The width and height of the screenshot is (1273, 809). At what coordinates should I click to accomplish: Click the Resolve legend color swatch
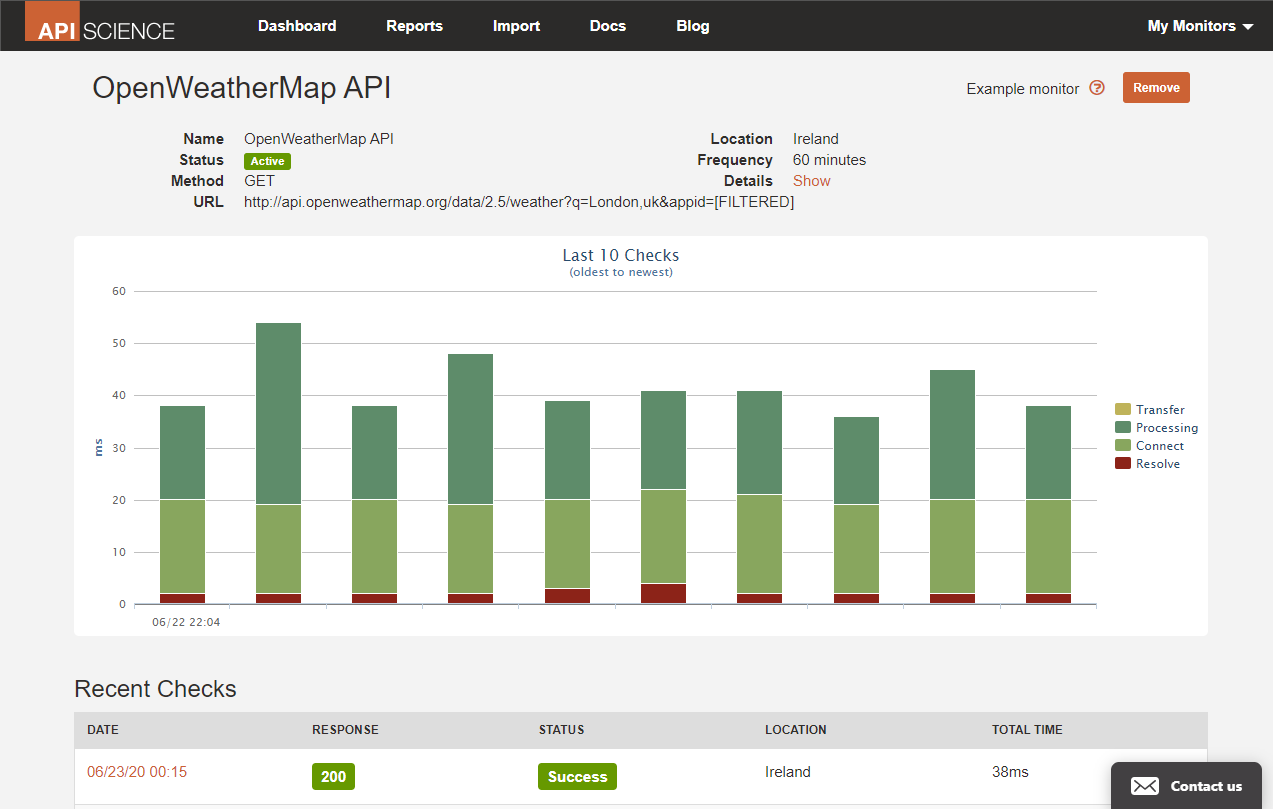[x=1123, y=464]
